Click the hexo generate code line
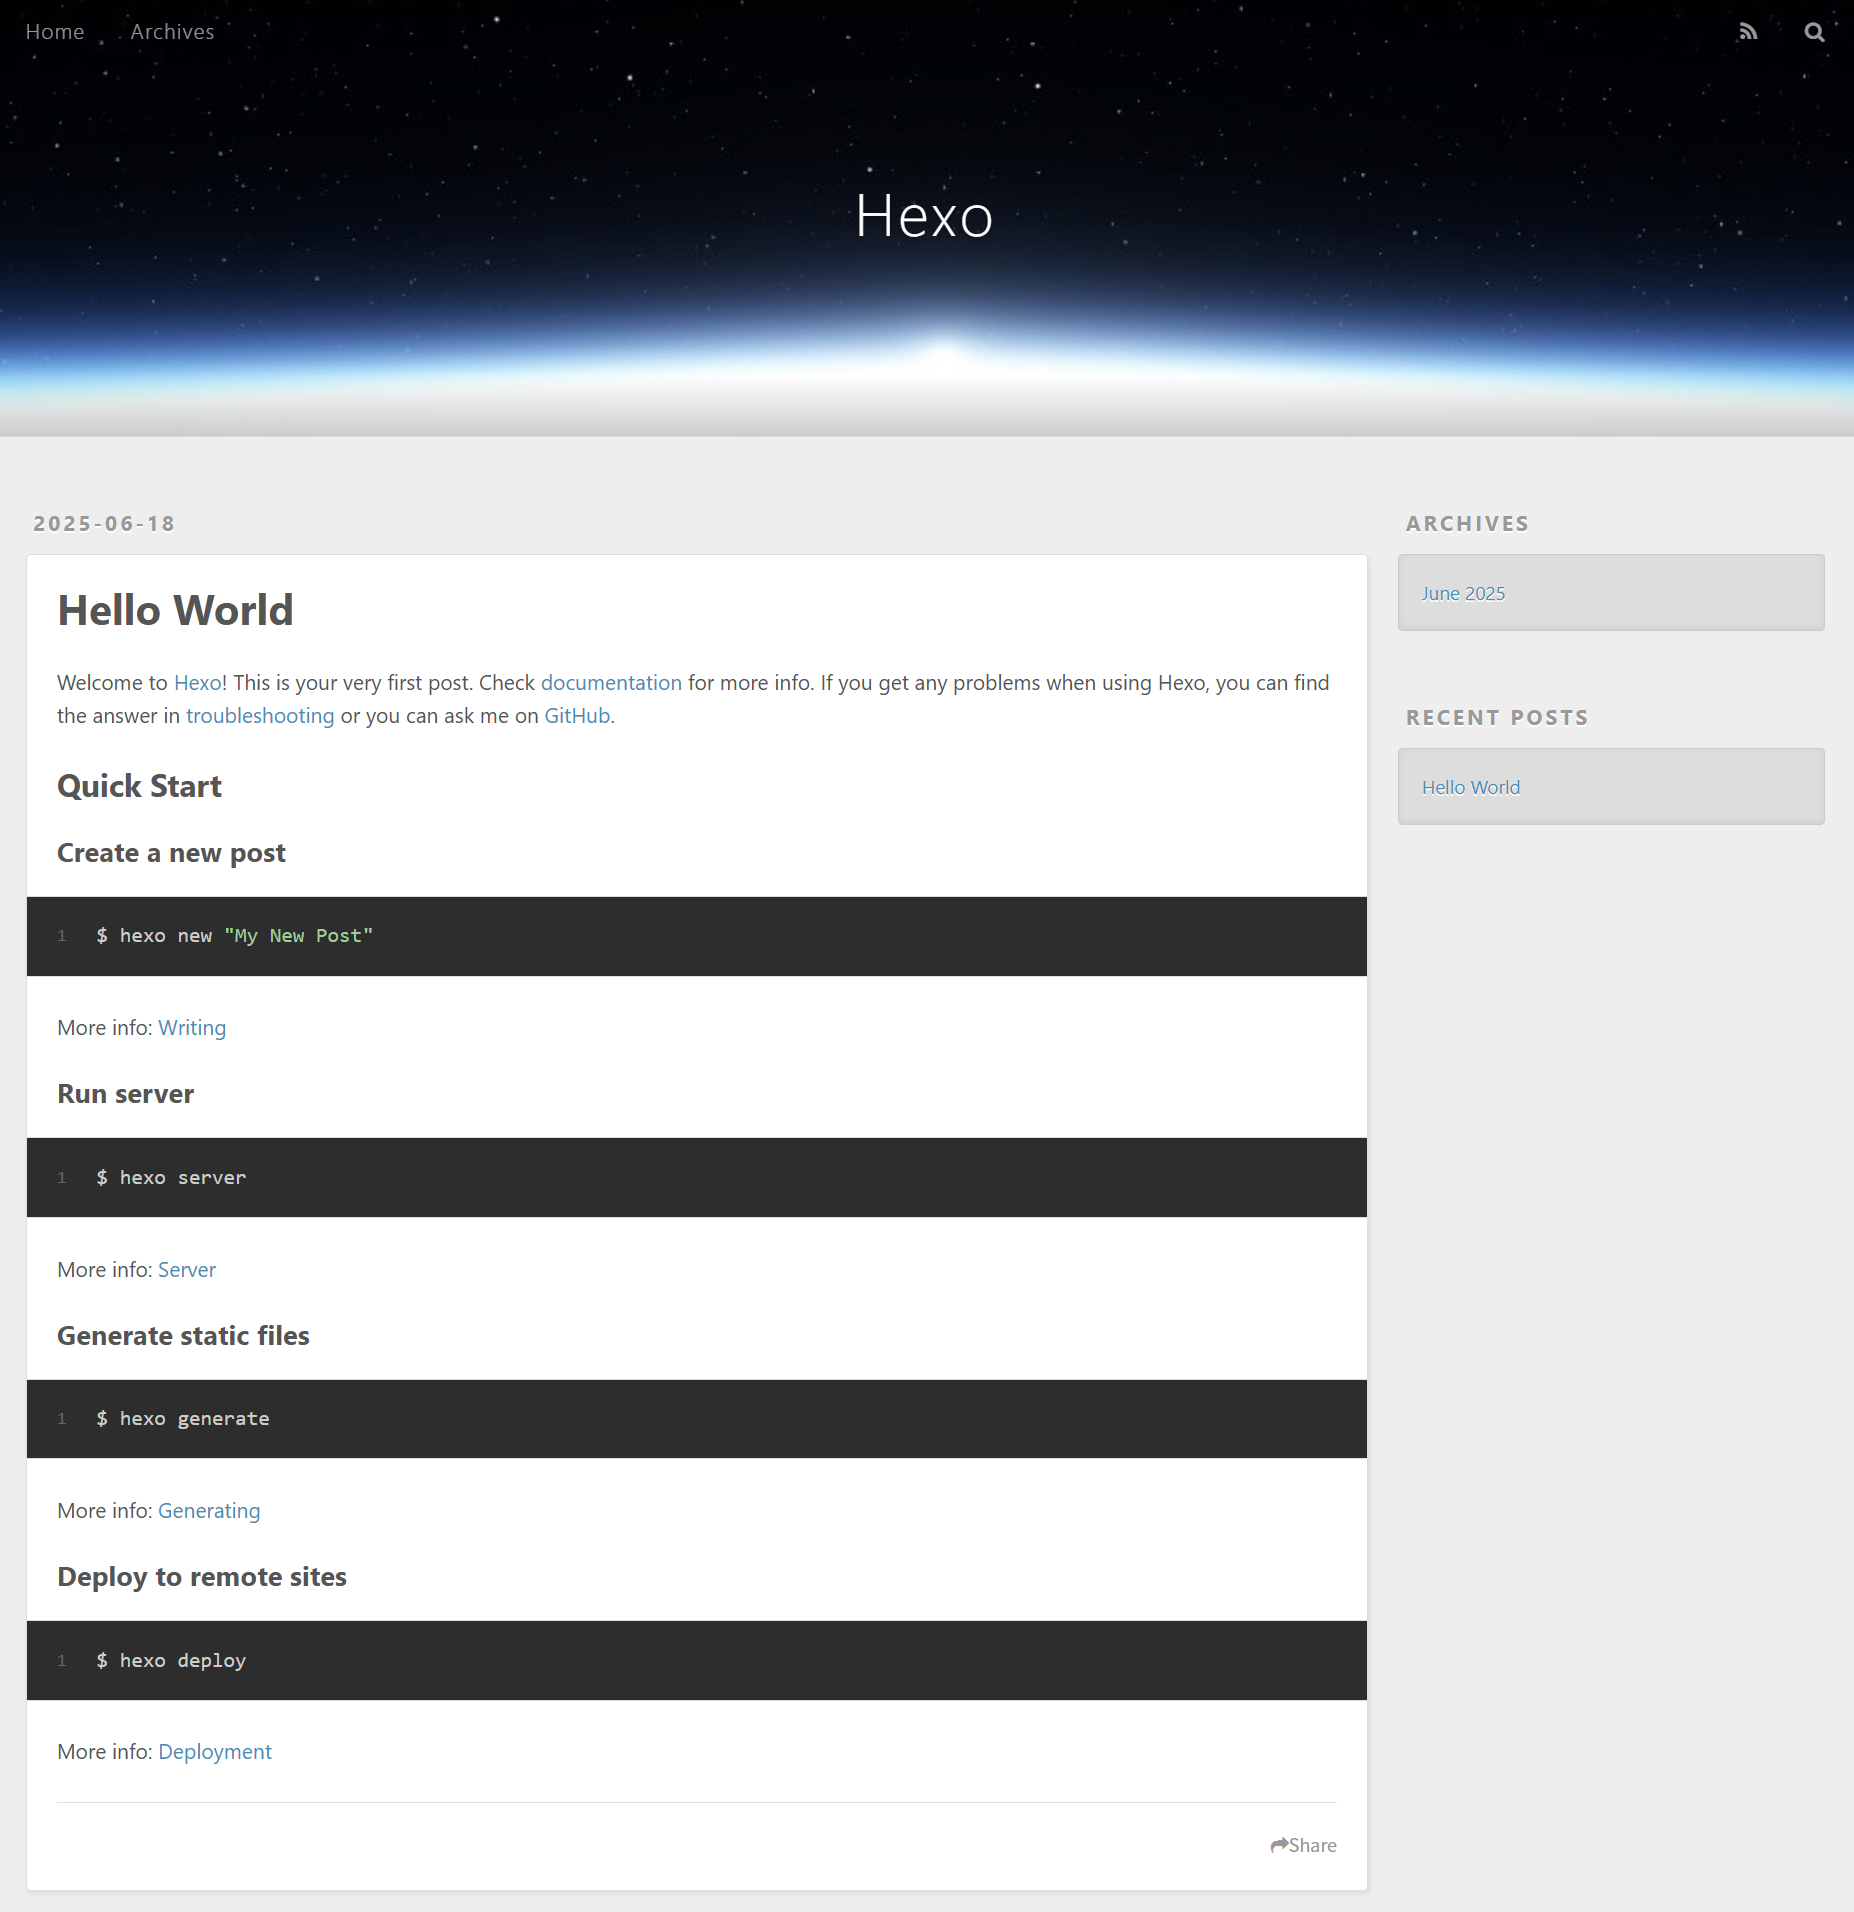Viewport: 1854px width, 1912px height. click(183, 1419)
